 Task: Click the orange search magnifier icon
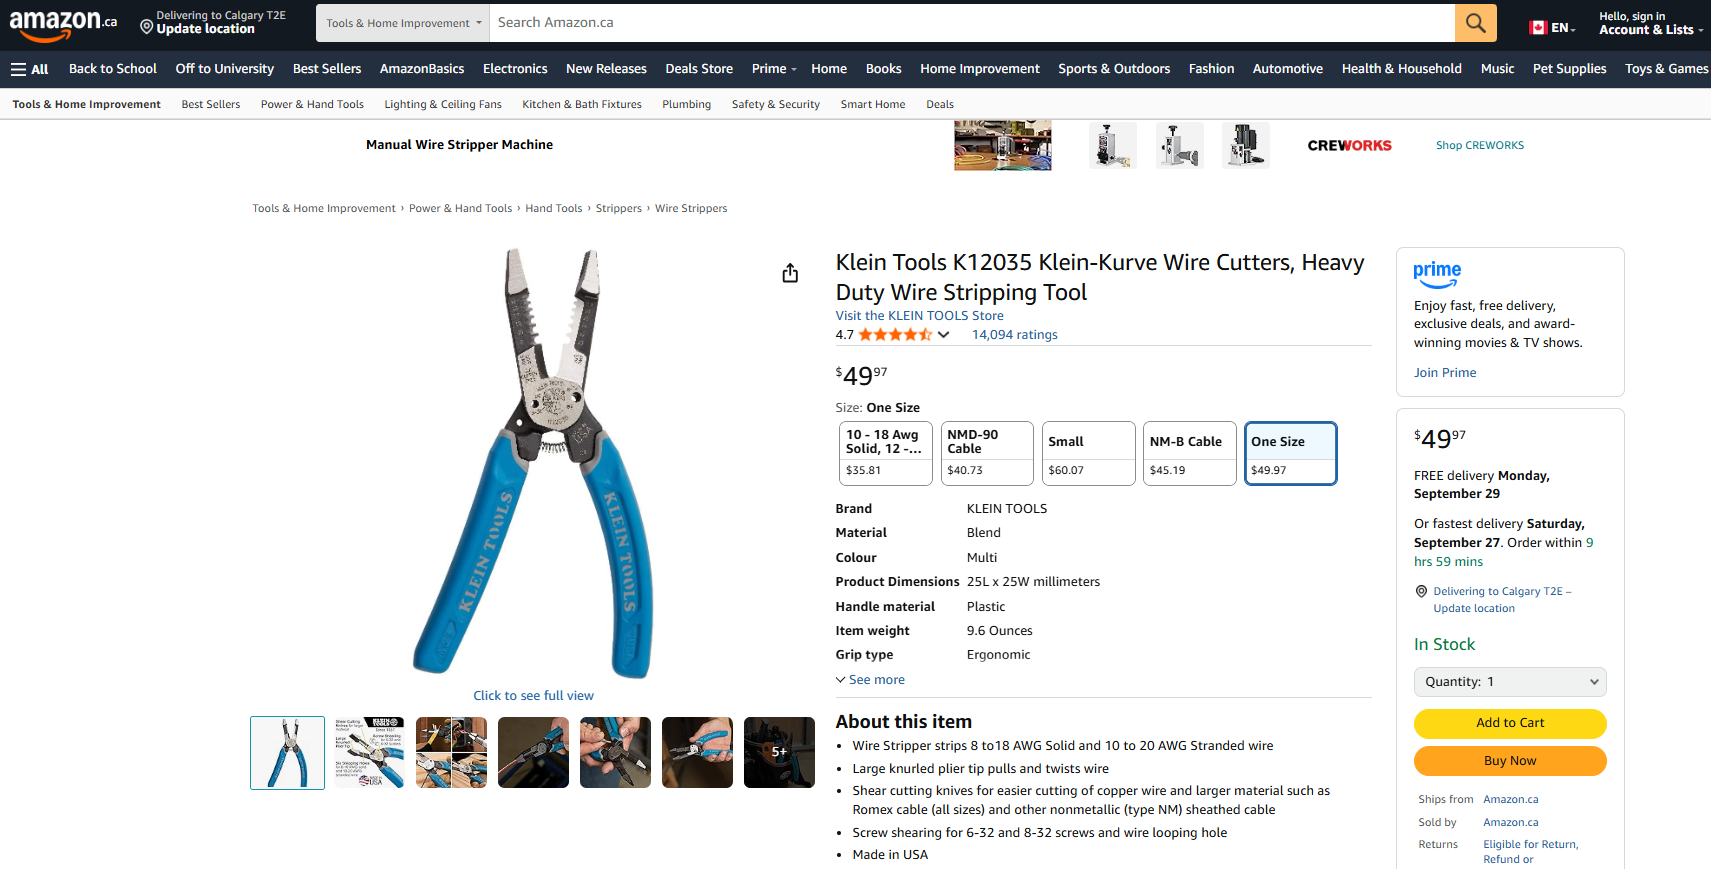click(x=1475, y=23)
